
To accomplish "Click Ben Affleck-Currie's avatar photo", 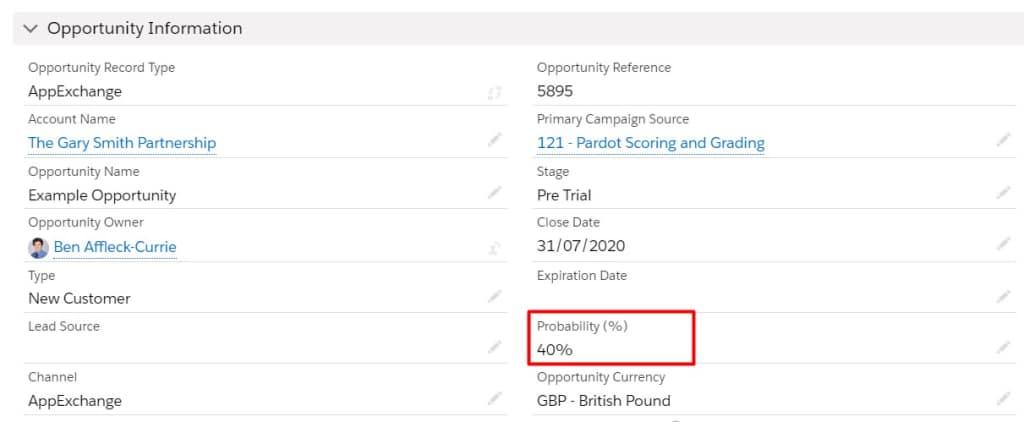I will (x=38, y=247).
